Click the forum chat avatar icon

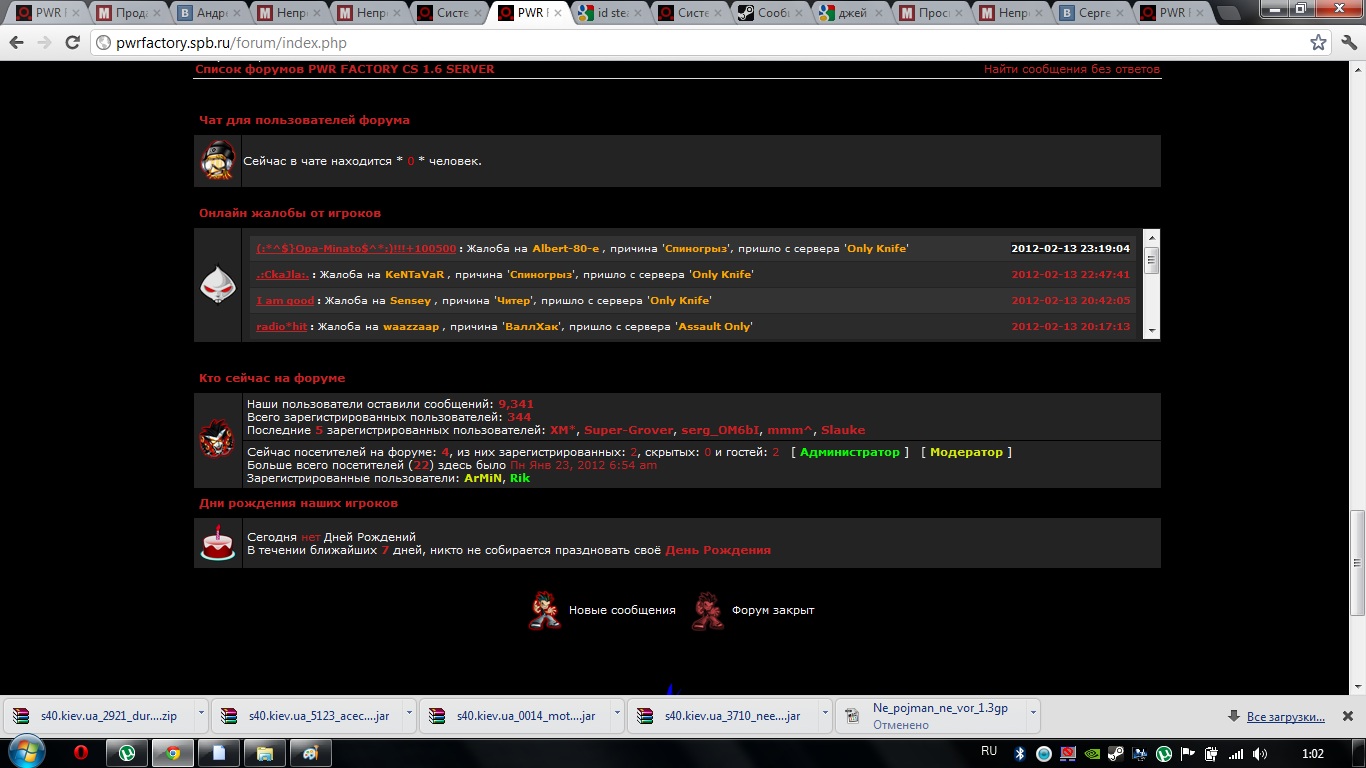(218, 161)
